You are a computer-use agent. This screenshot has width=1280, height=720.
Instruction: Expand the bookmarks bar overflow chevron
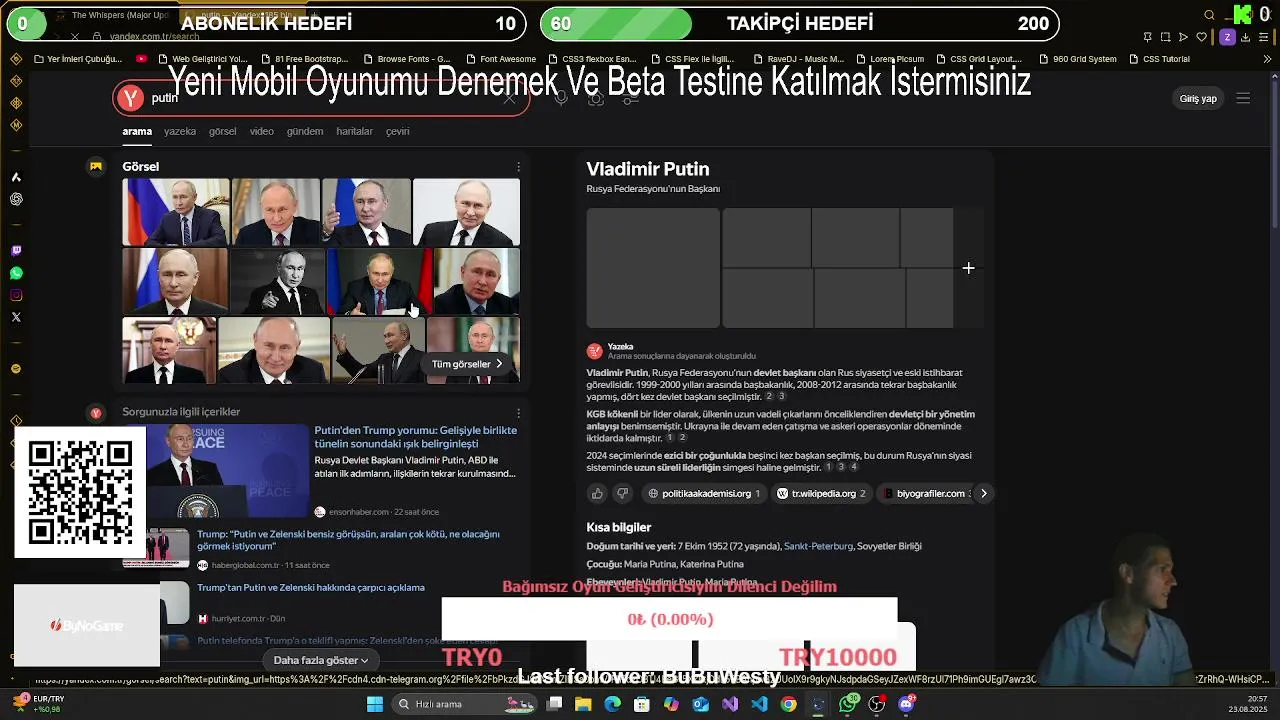[1267, 59]
